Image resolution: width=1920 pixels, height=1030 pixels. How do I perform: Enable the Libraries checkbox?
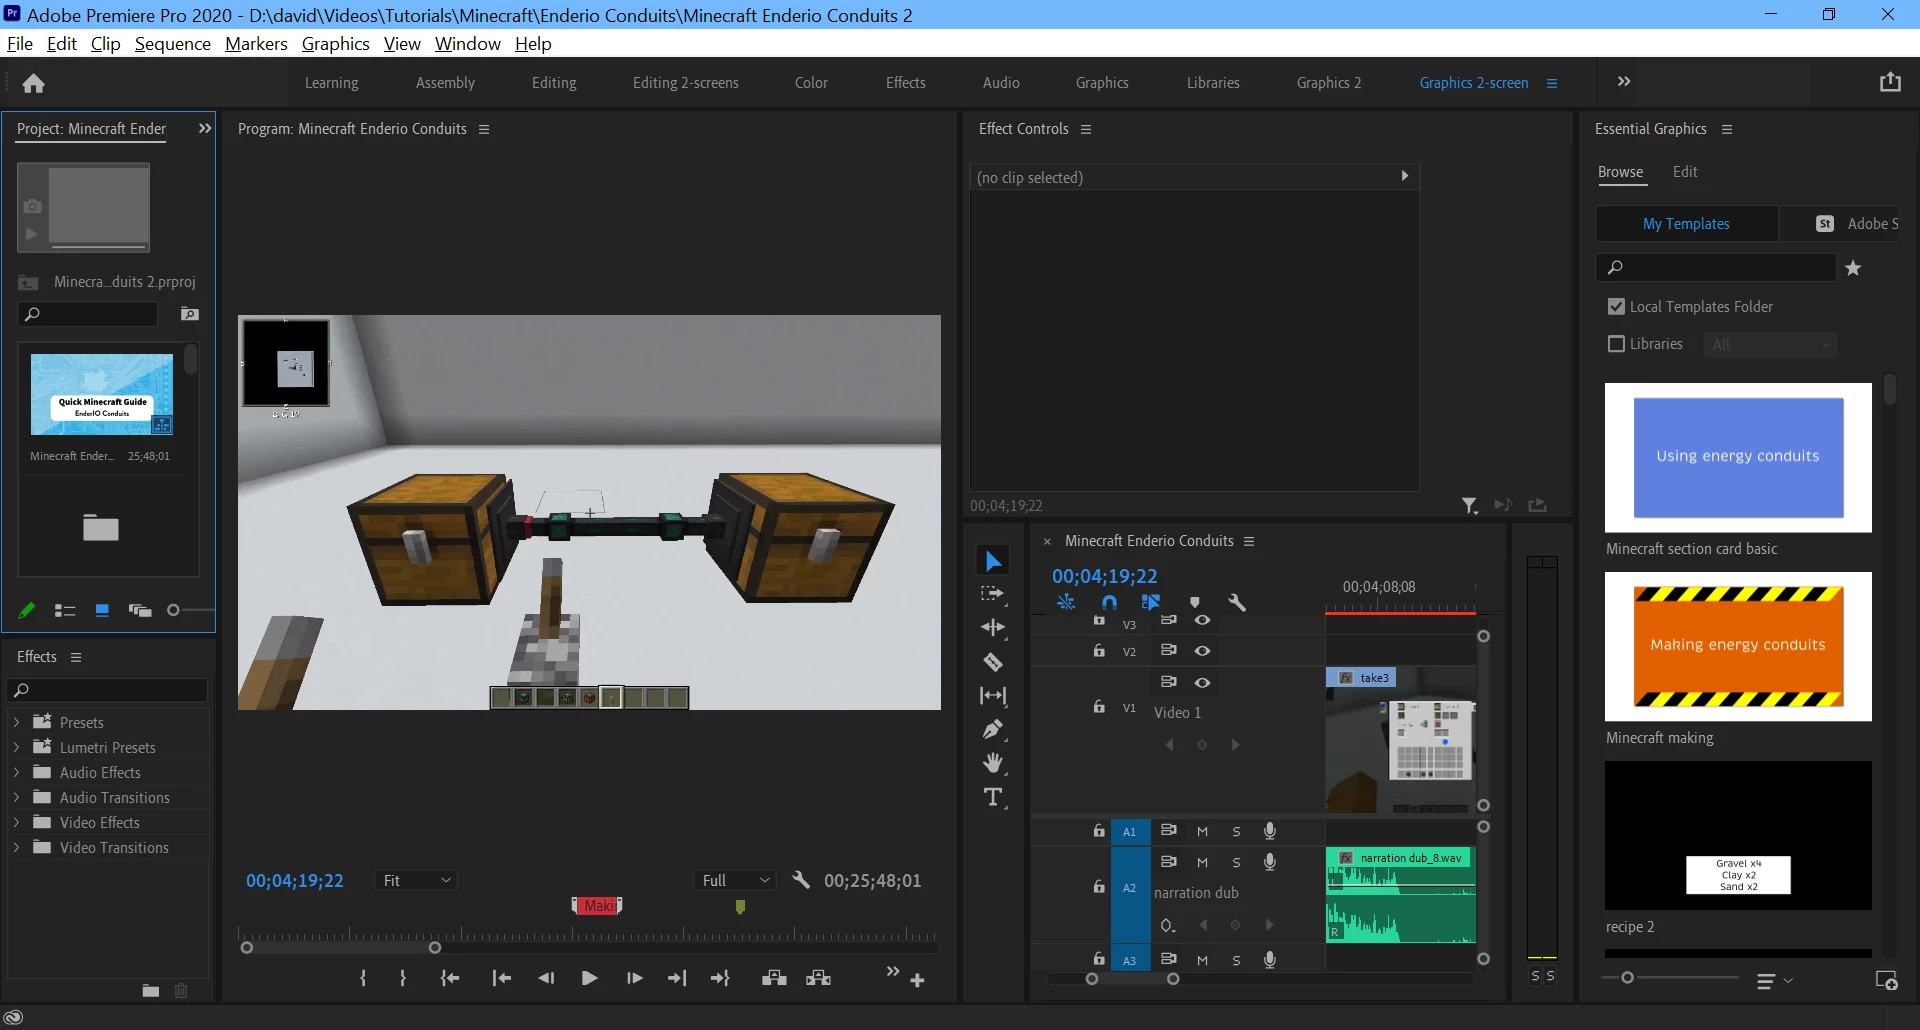(x=1616, y=344)
